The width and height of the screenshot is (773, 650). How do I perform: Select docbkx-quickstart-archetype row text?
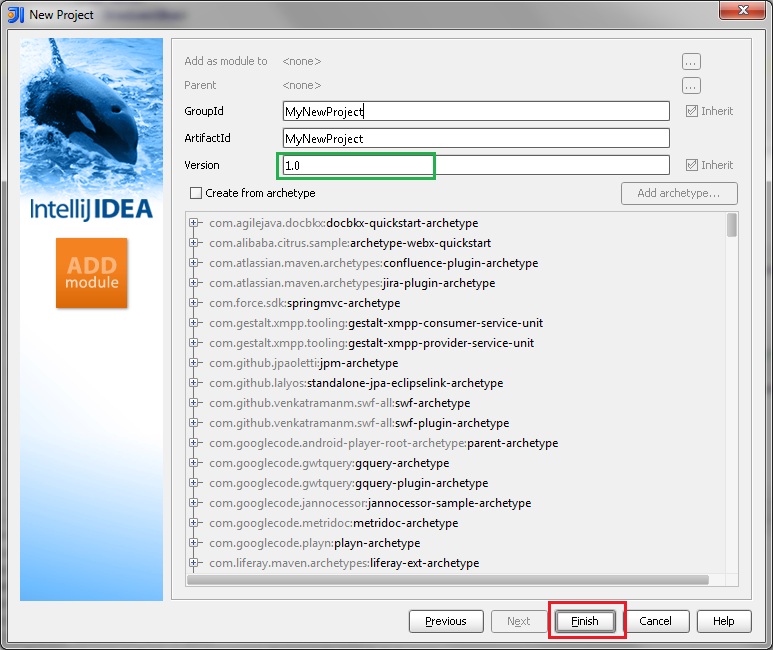[344, 223]
